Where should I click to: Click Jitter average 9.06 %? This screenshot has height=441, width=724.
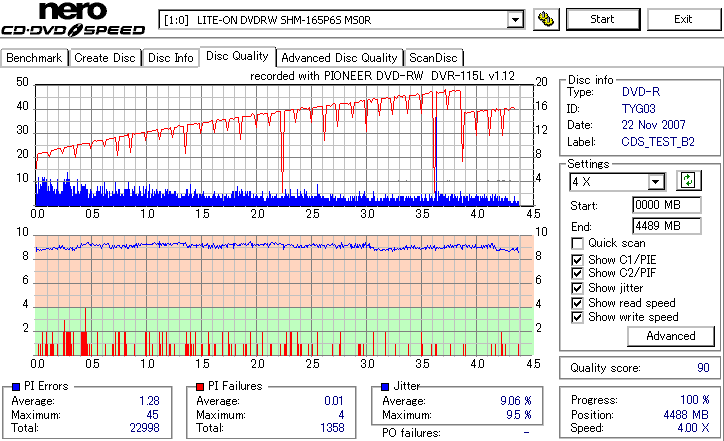click(x=516, y=401)
